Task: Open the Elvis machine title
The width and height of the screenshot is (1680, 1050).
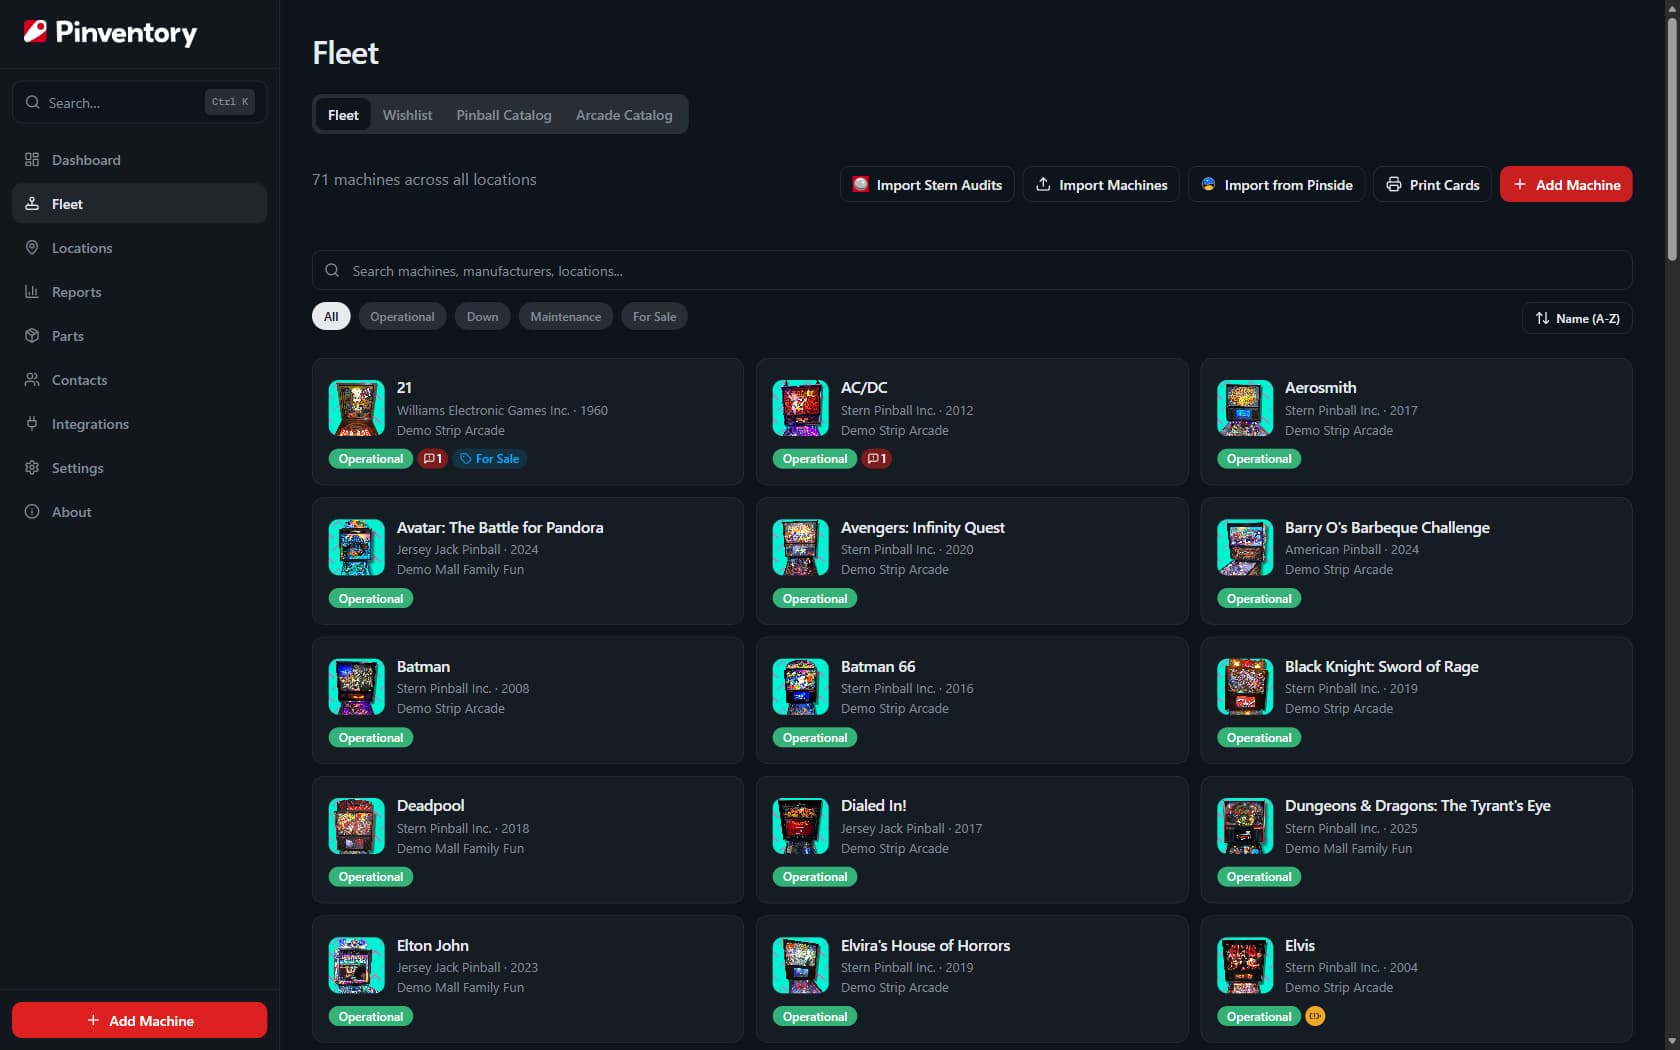Action: tap(1300, 945)
